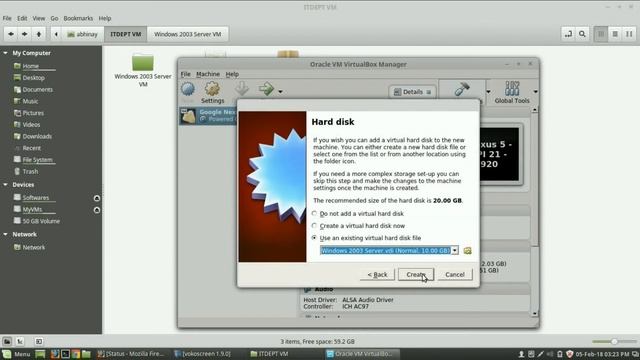Image resolution: width=640 pixels, height=360 pixels.
Task: Collapse the Devices sidebar section
Action: pyautogui.click(x=5, y=185)
